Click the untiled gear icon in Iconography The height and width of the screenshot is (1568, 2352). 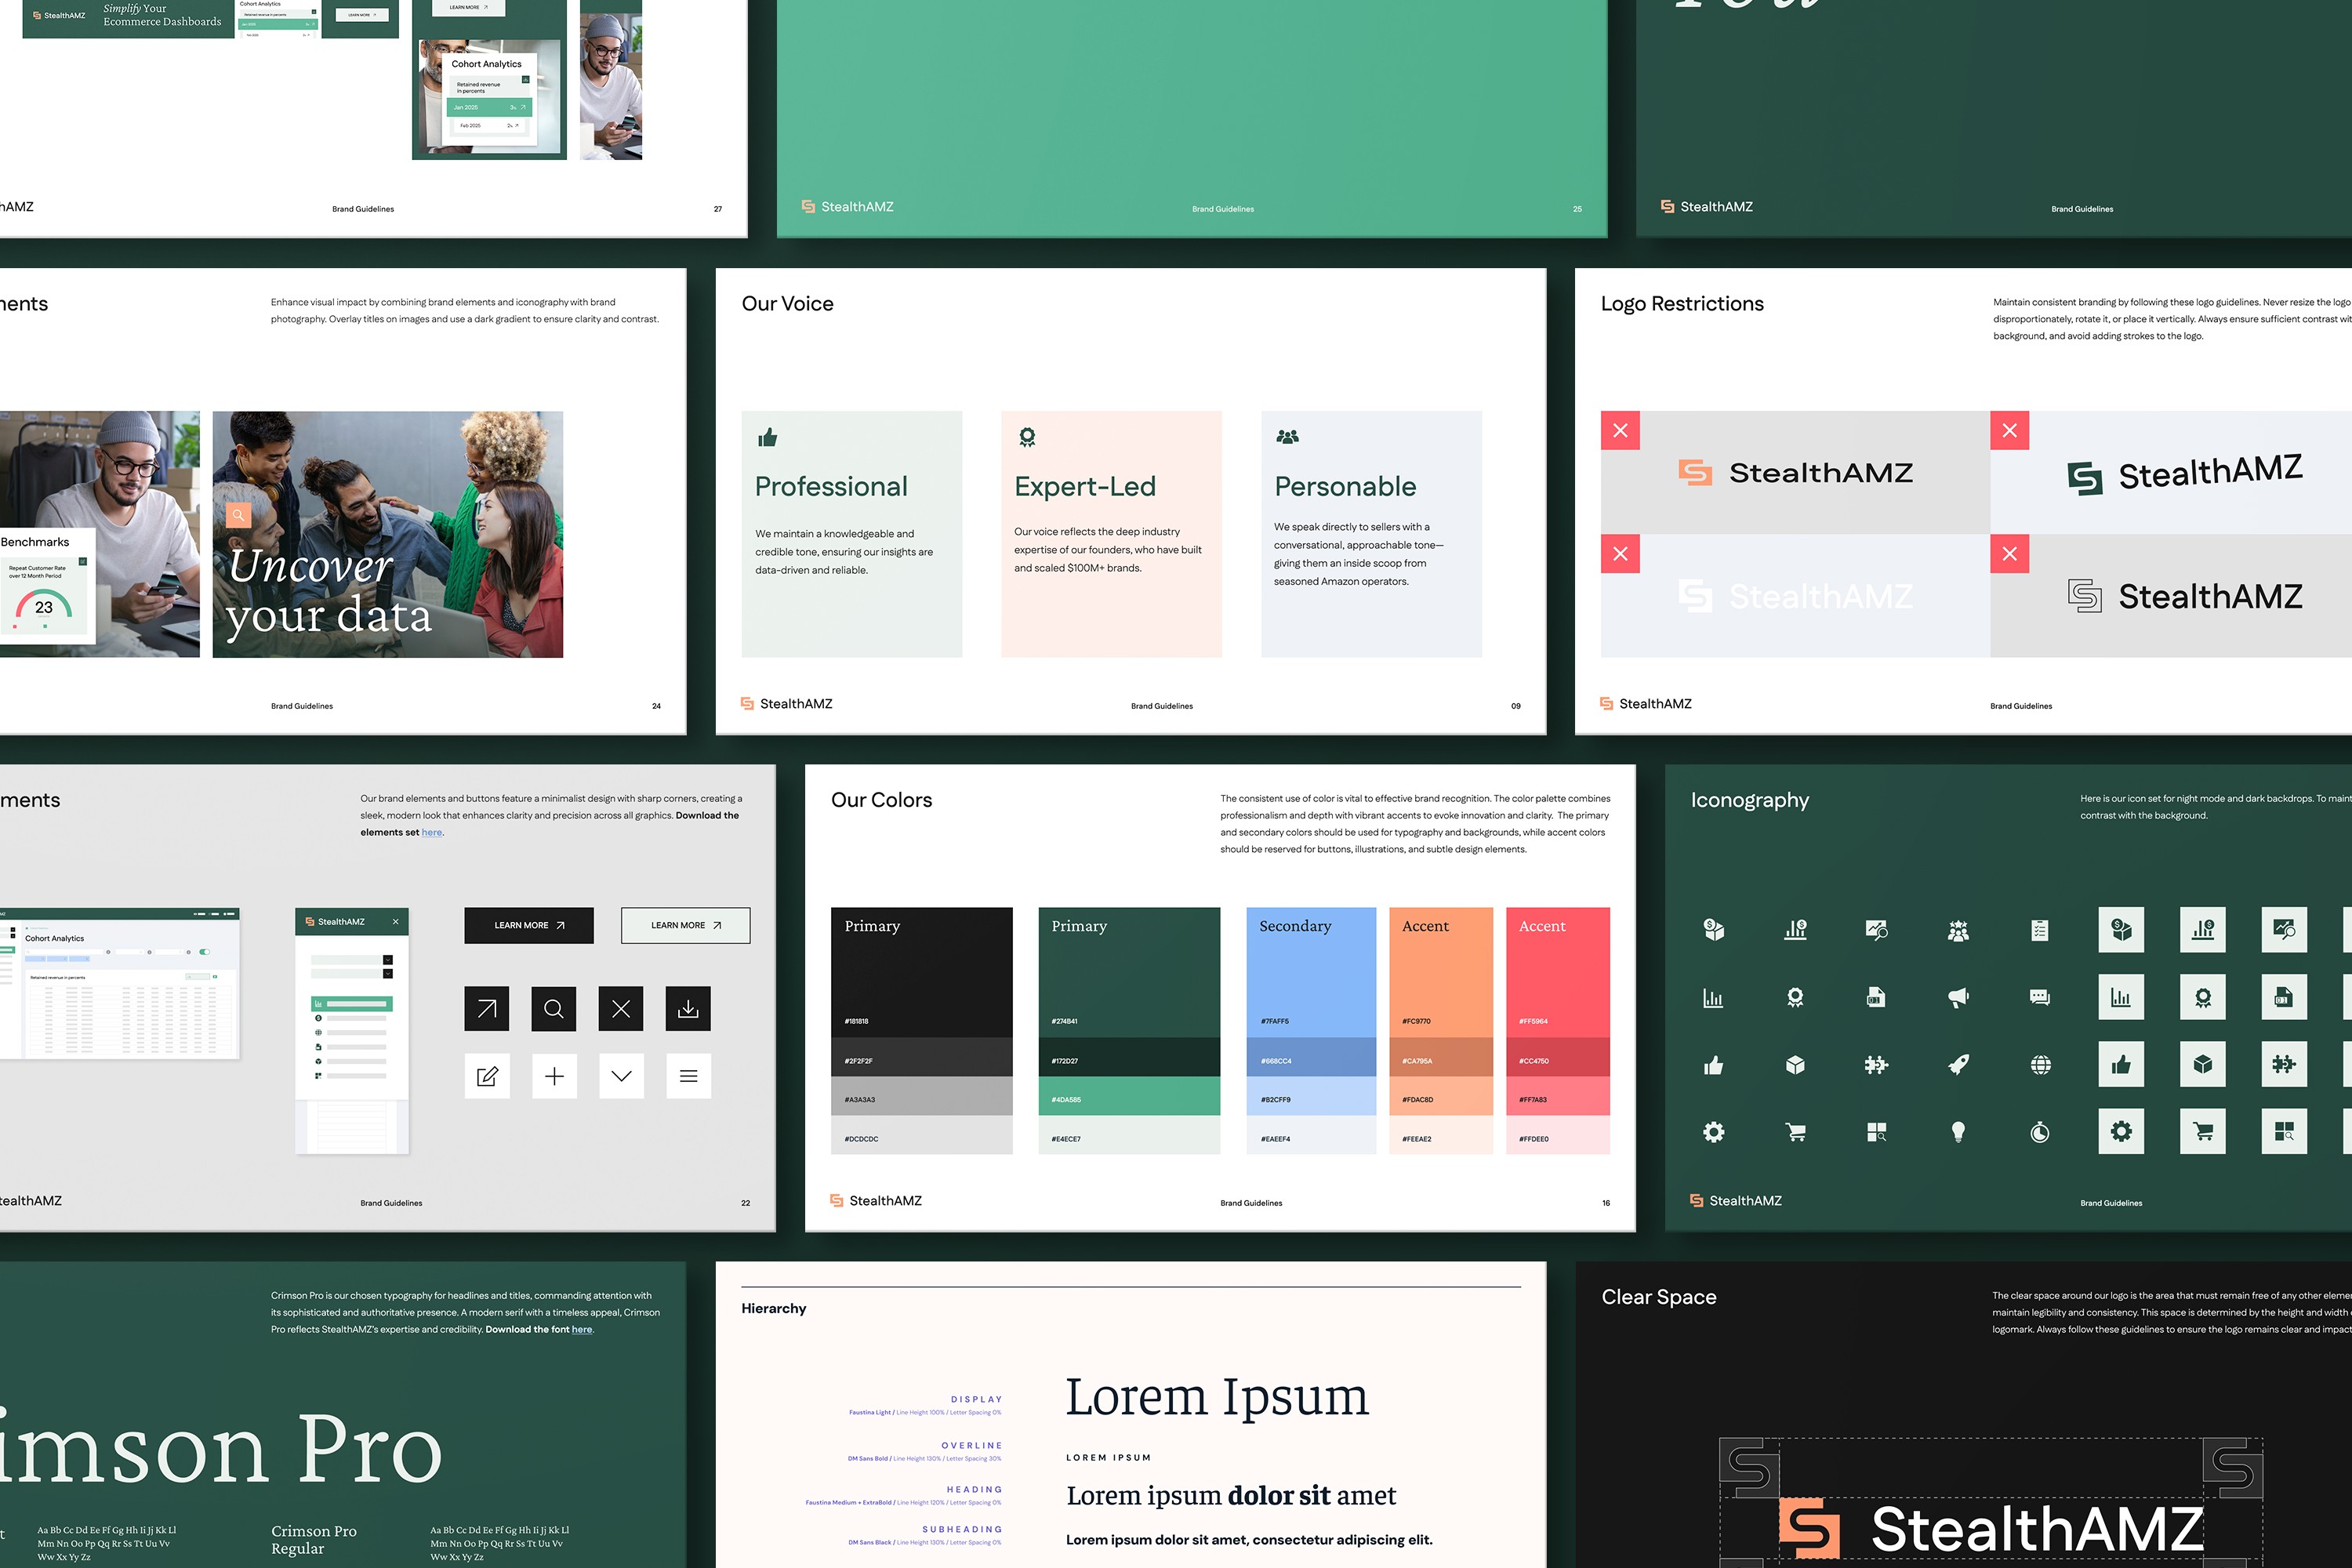click(x=1713, y=1132)
